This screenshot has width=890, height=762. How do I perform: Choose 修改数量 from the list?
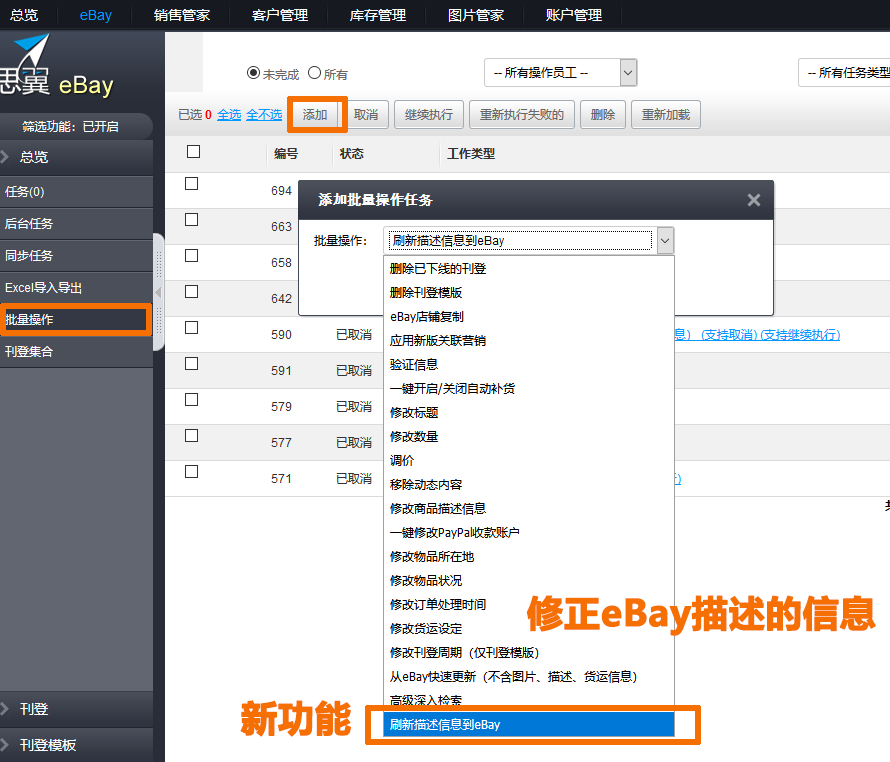coord(529,437)
